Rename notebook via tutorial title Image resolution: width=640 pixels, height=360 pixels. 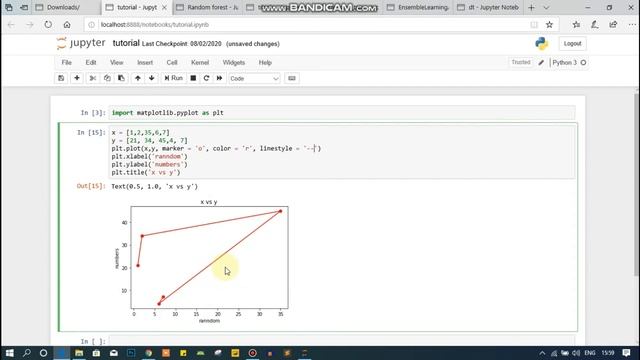pos(126,43)
